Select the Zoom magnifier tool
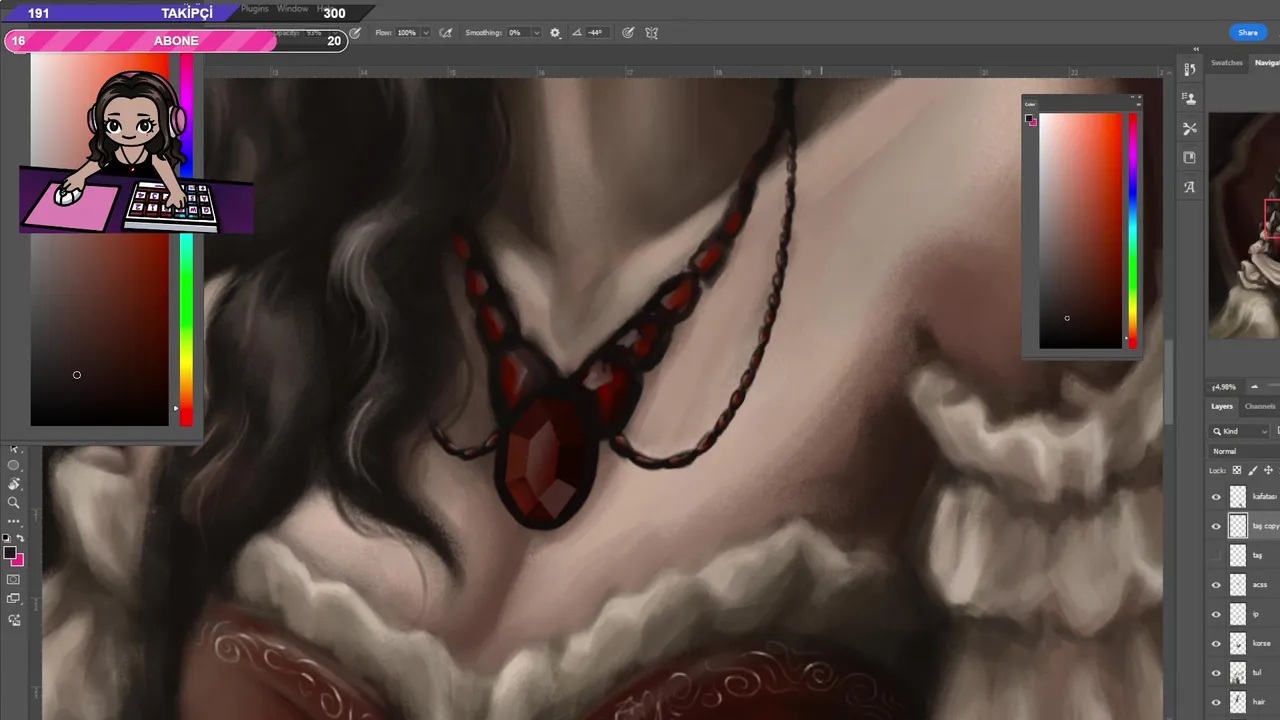This screenshot has width=1280, height=720. tap(13, 502)
